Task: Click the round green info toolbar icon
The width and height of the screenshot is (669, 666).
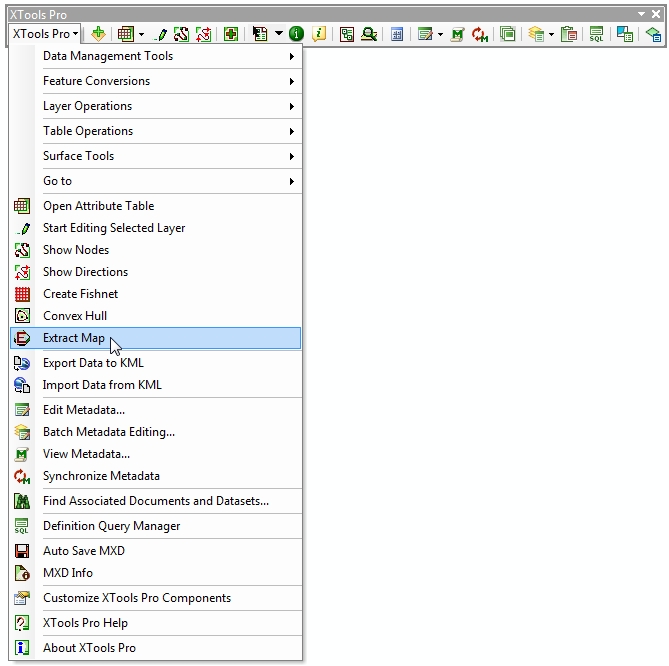Action: 297,34
